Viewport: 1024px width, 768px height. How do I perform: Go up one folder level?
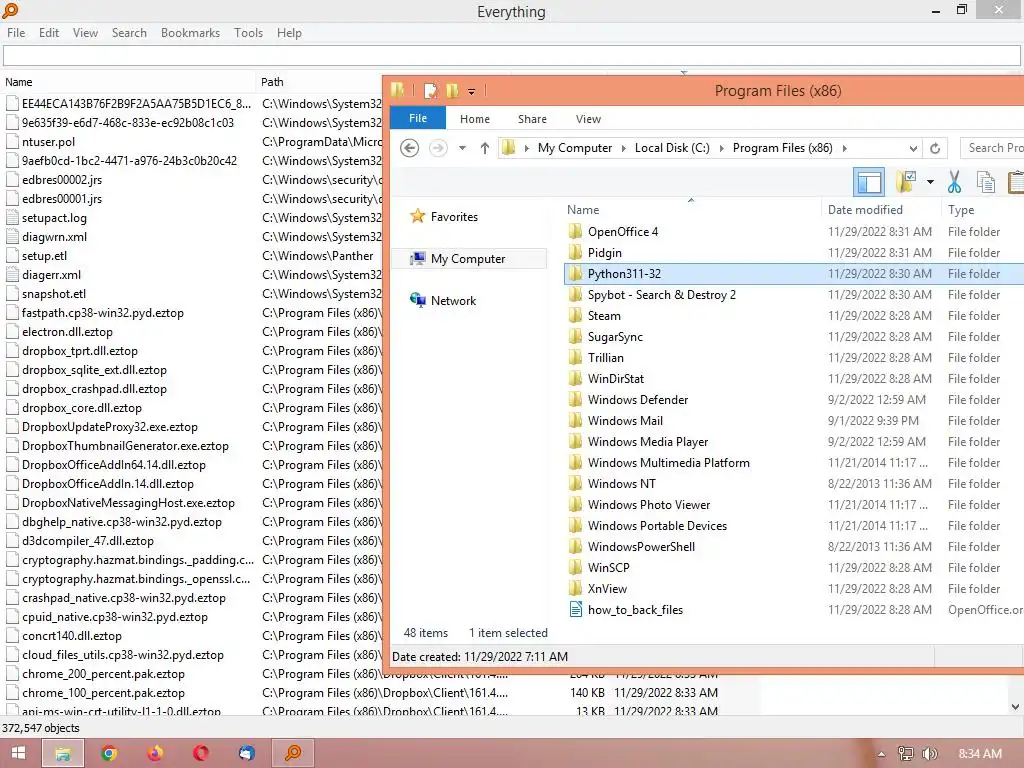click(485, 148)
